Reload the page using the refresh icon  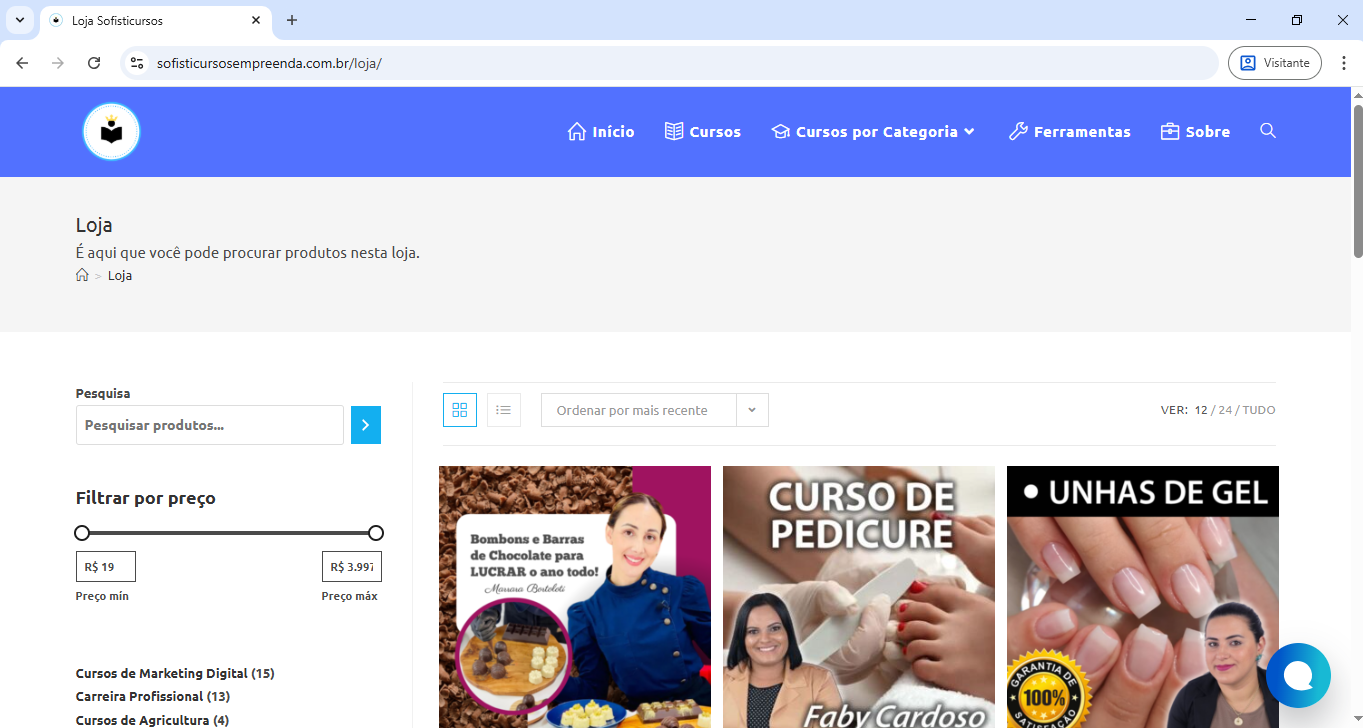click(x=94, y=63)
